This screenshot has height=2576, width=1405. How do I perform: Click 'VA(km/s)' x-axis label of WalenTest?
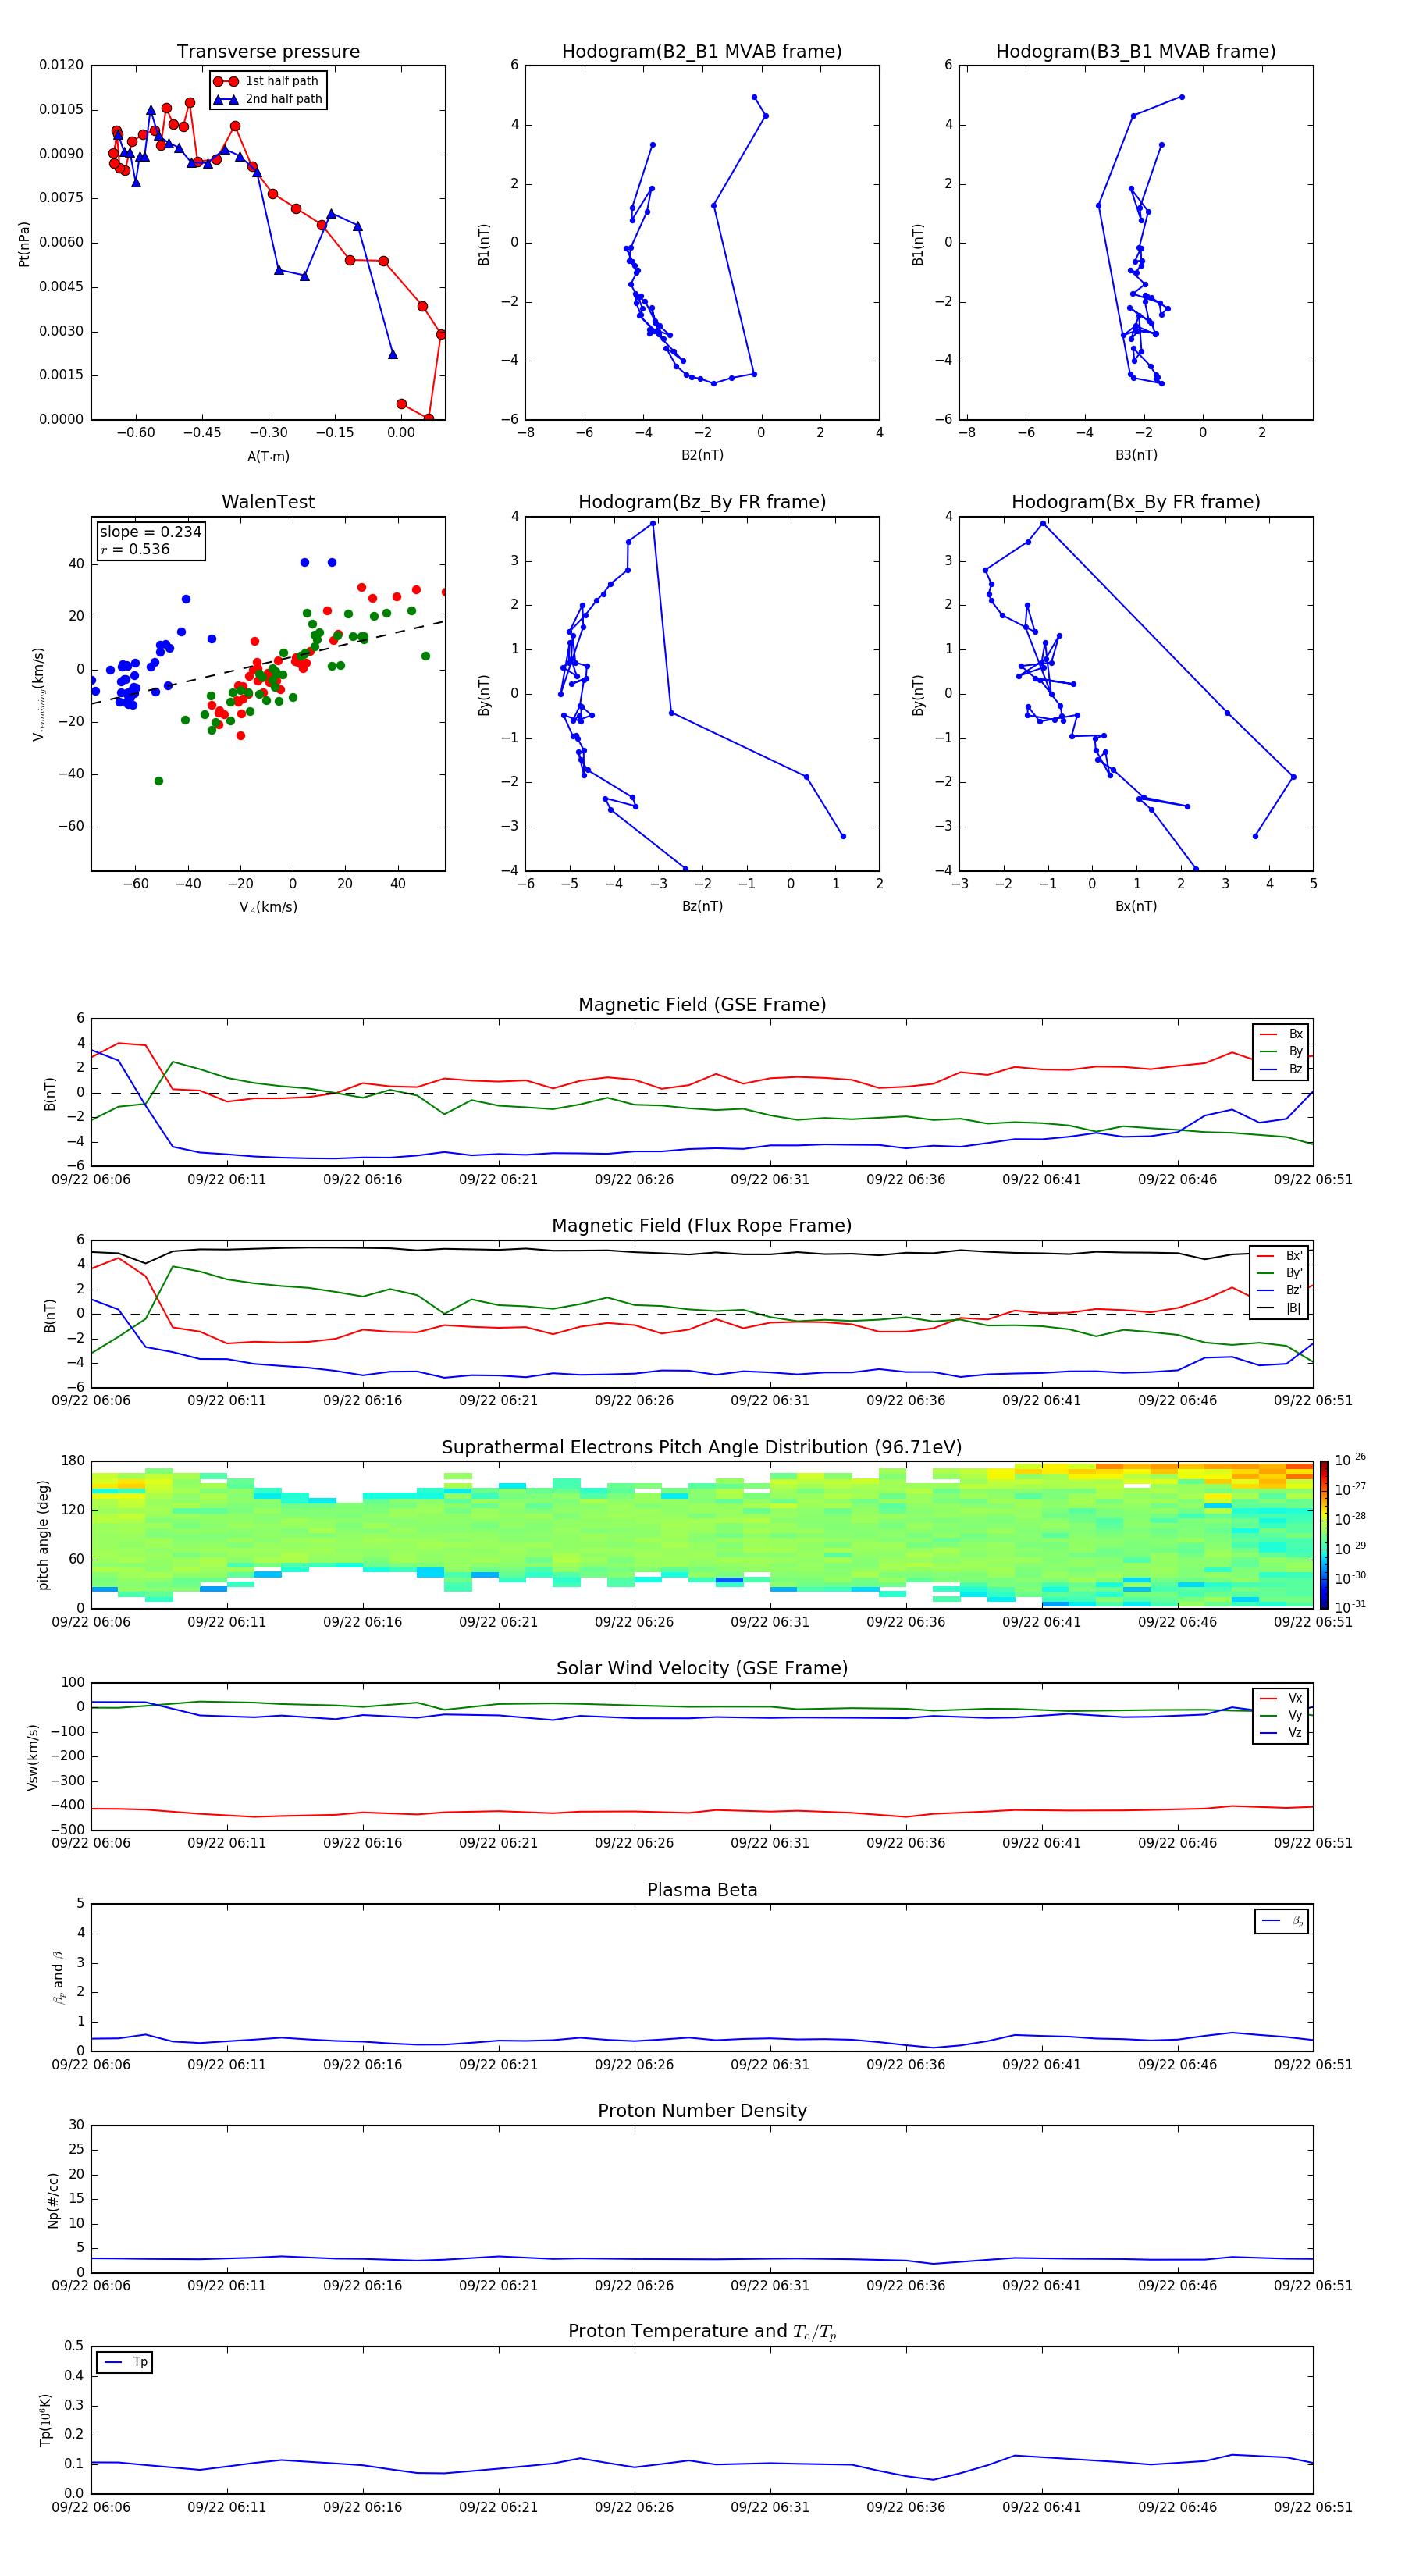[268, 907]
